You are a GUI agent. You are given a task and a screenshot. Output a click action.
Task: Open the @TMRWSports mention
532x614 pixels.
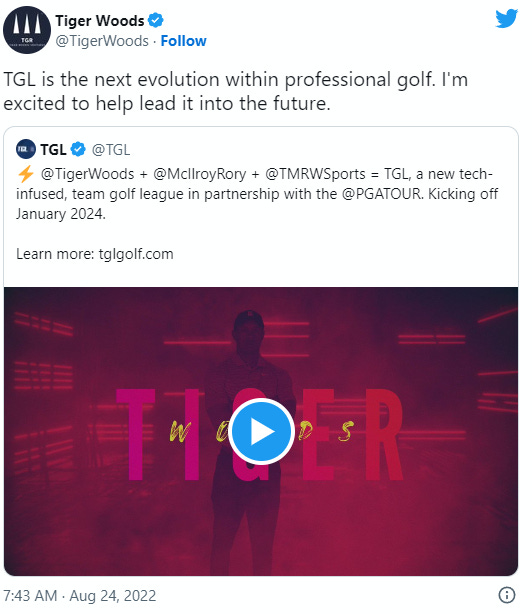[x=316, y=174]
